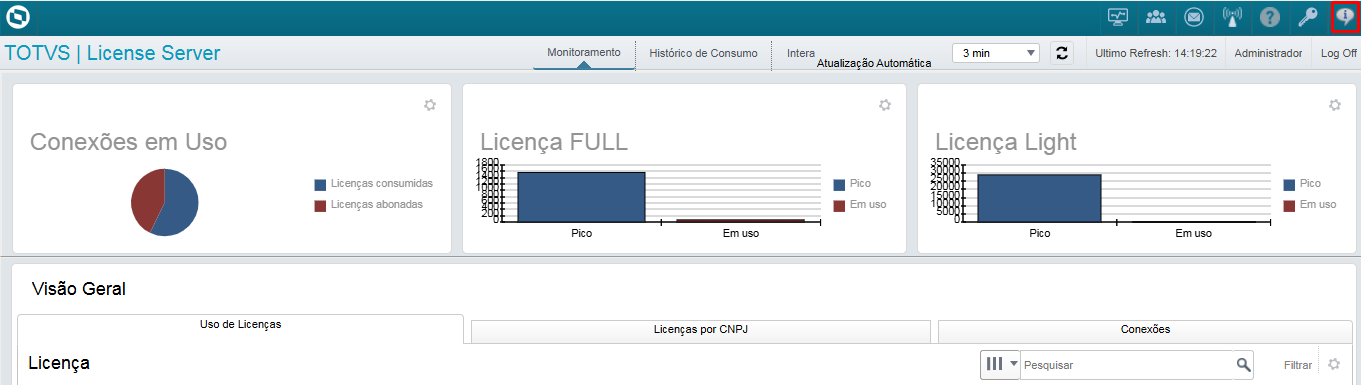Open the 3 min refresh interval dropdown
The image size is (1361, 385).
996,53
